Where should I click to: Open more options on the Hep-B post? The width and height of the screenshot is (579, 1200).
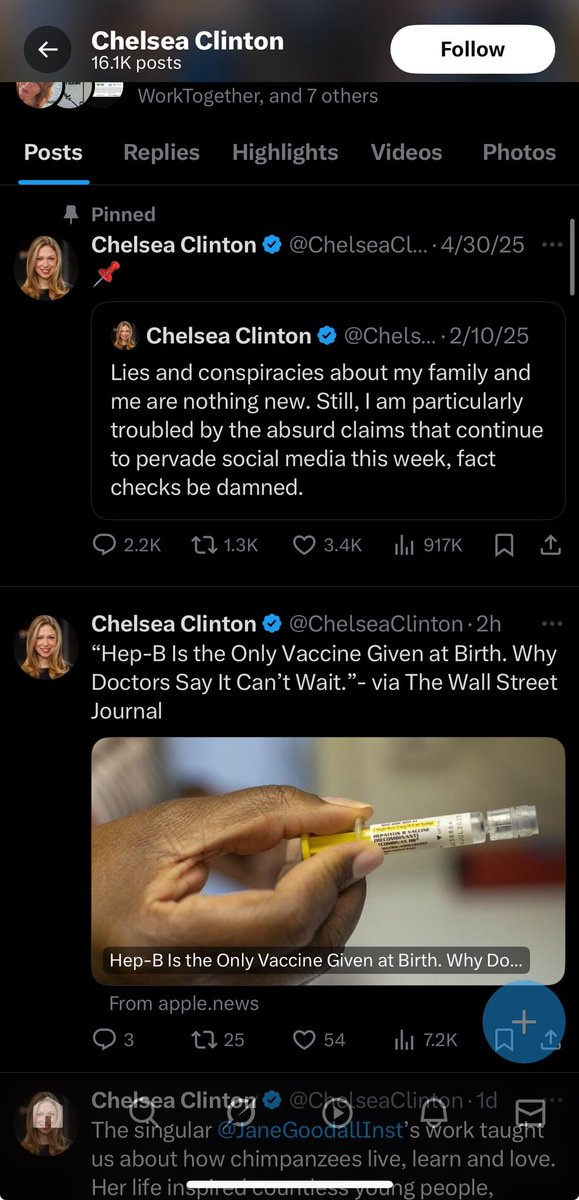coord(552,623)
